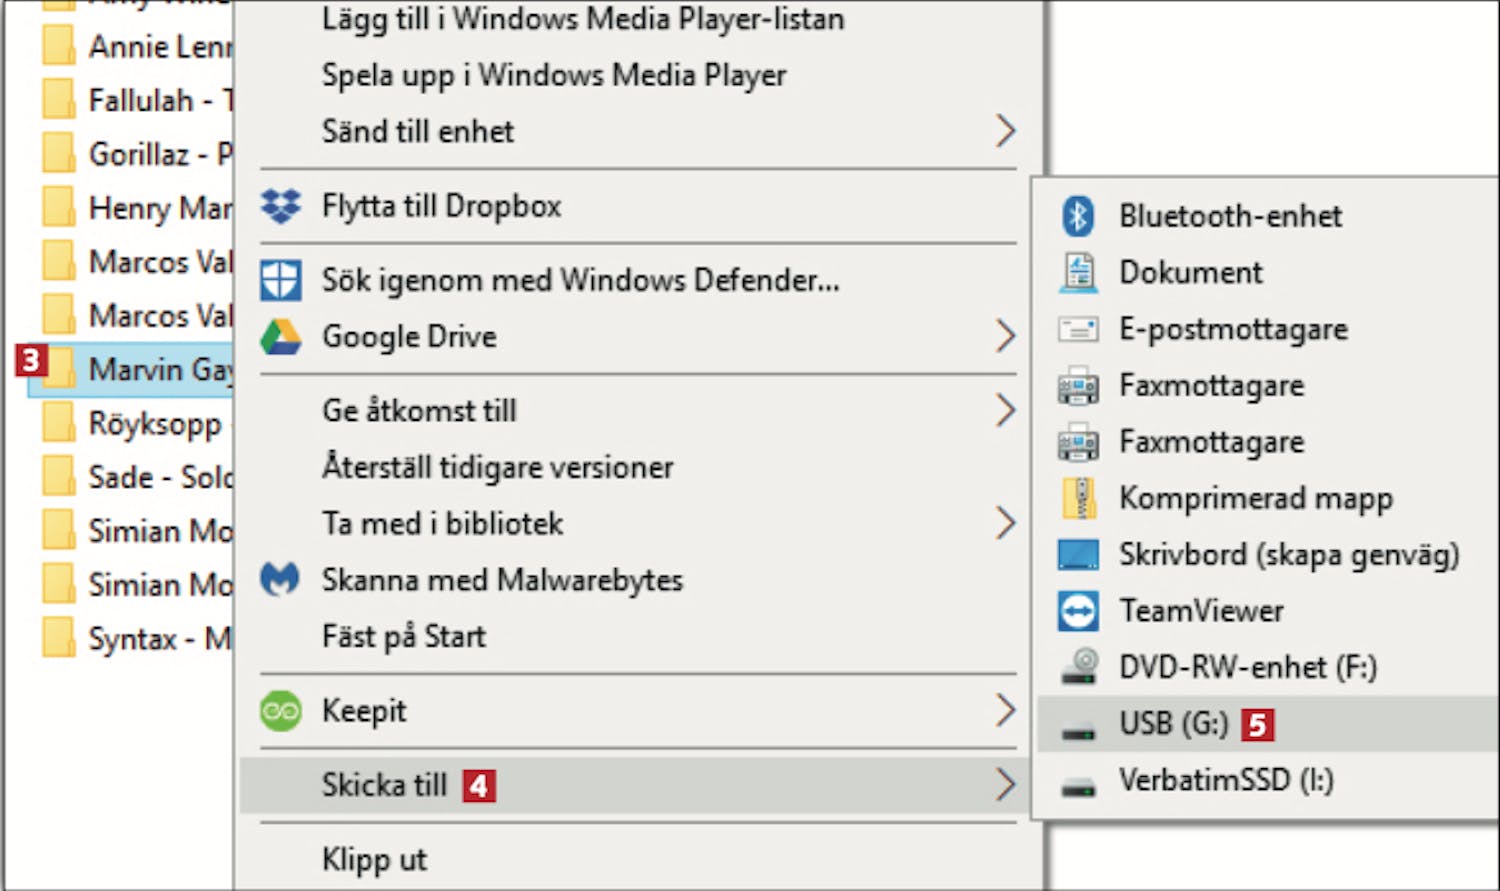Click the Bluetooth-enhet icon
Image resolution: width=1500 pixels, height=891 pixels.
[1078, 216]
